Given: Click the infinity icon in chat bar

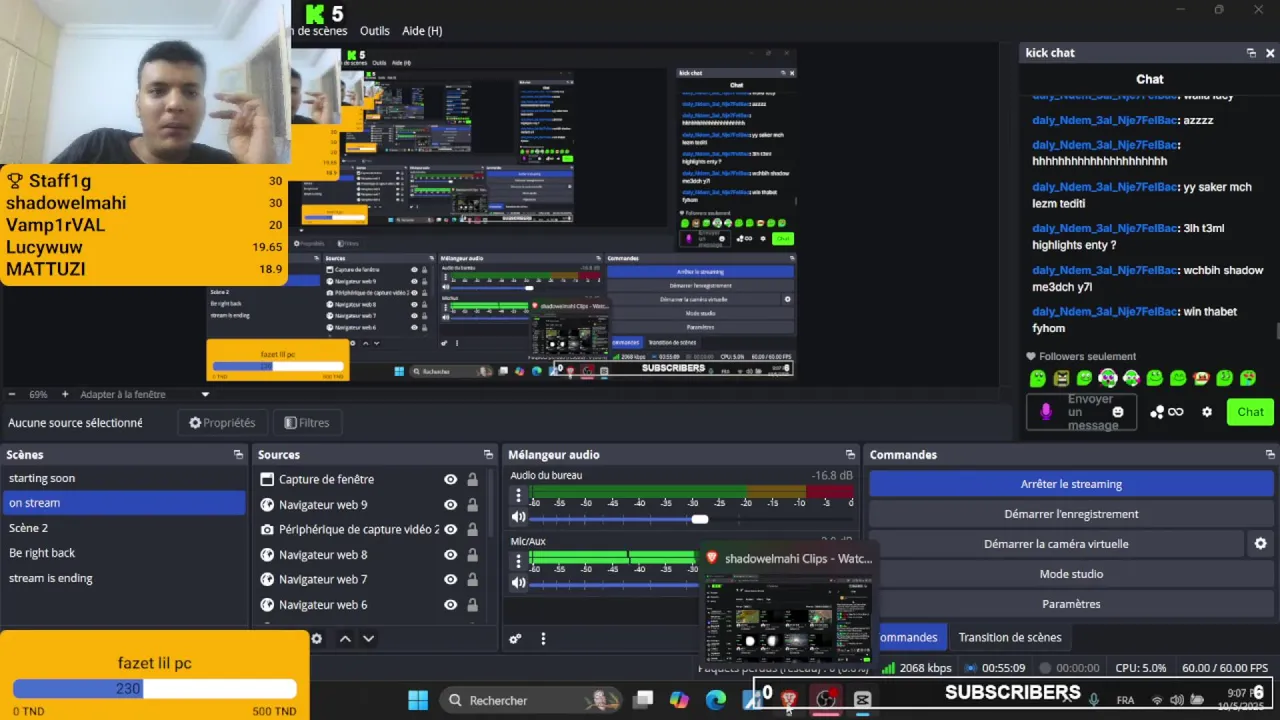Looking at the screenshot, I should tap(1176, 412).
